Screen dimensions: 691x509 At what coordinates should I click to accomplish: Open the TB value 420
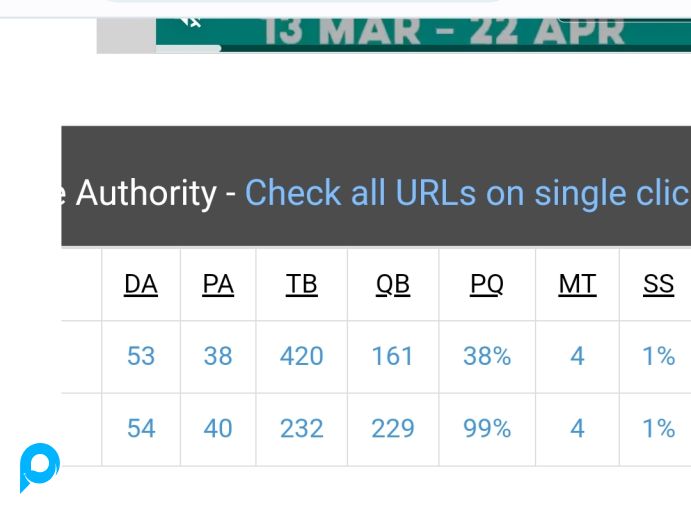click(x=301, y=356)
